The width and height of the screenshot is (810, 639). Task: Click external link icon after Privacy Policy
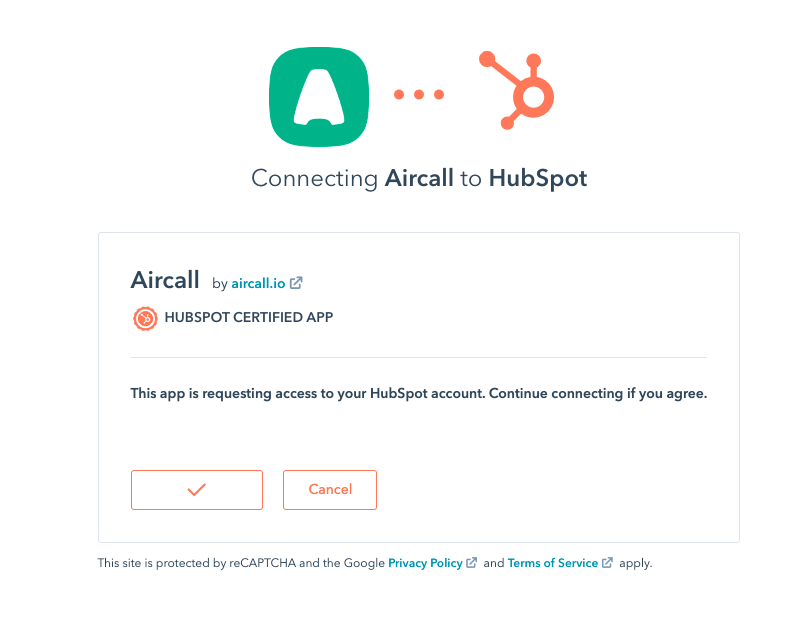472,563
